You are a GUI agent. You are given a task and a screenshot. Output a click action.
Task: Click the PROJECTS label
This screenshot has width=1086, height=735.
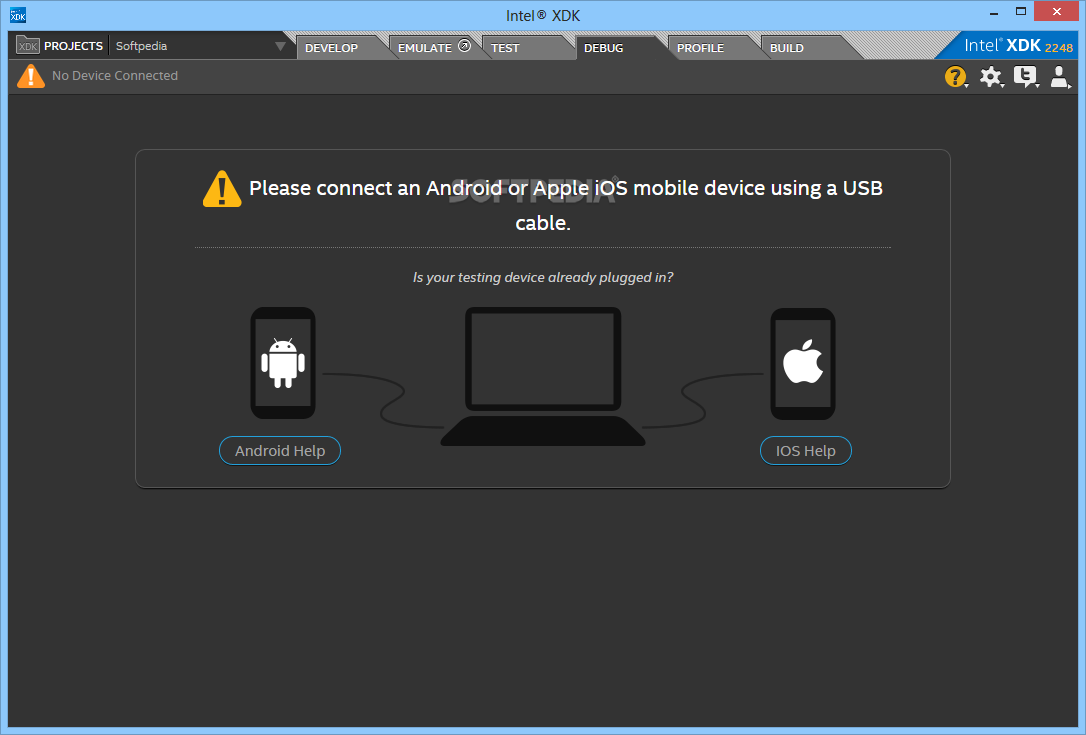coord(73,46)
